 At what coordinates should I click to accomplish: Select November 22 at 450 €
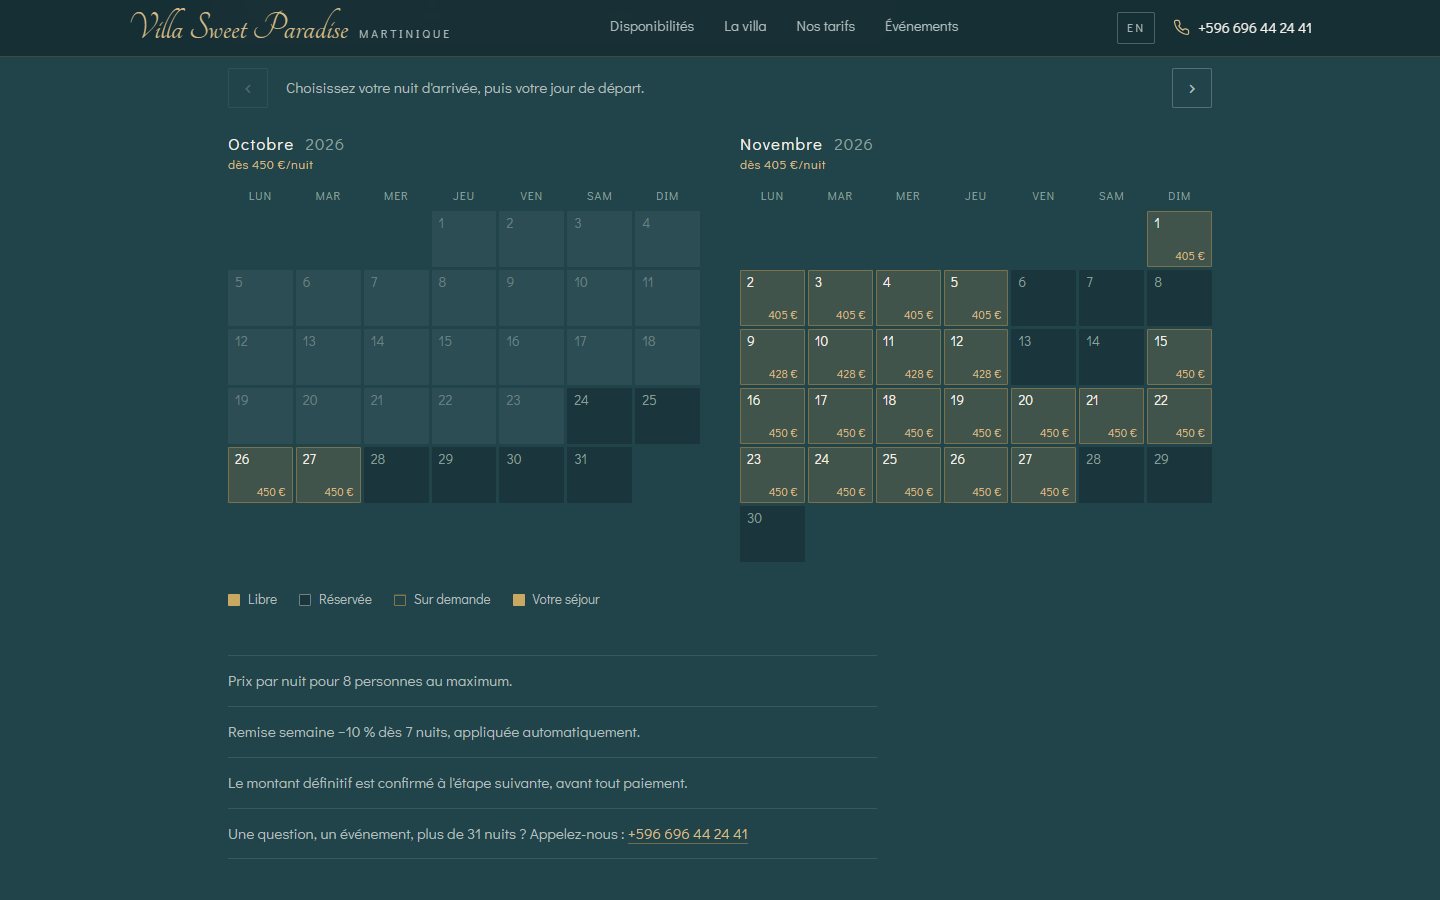[x=1179, y=416]
